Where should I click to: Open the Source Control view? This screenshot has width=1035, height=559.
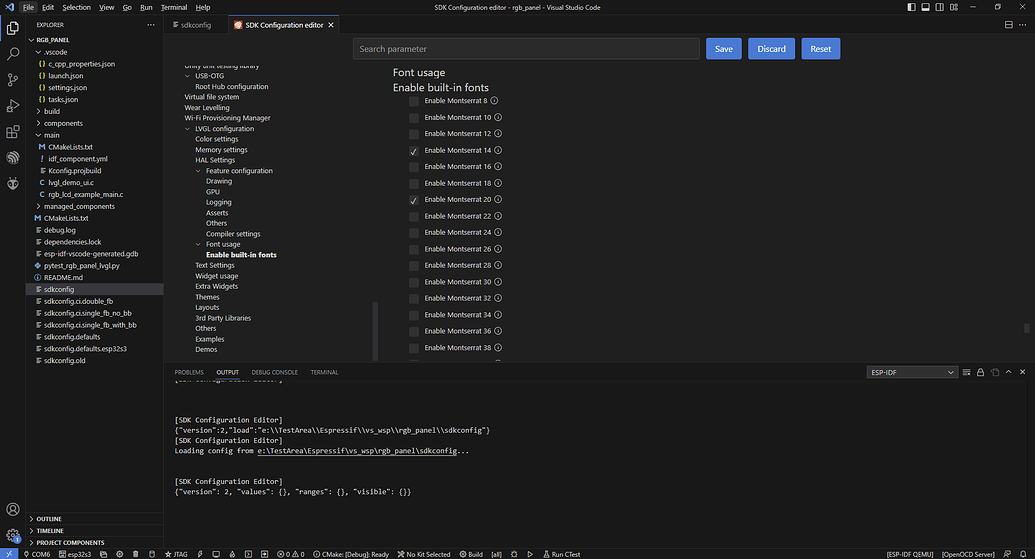tap(13, 80)
